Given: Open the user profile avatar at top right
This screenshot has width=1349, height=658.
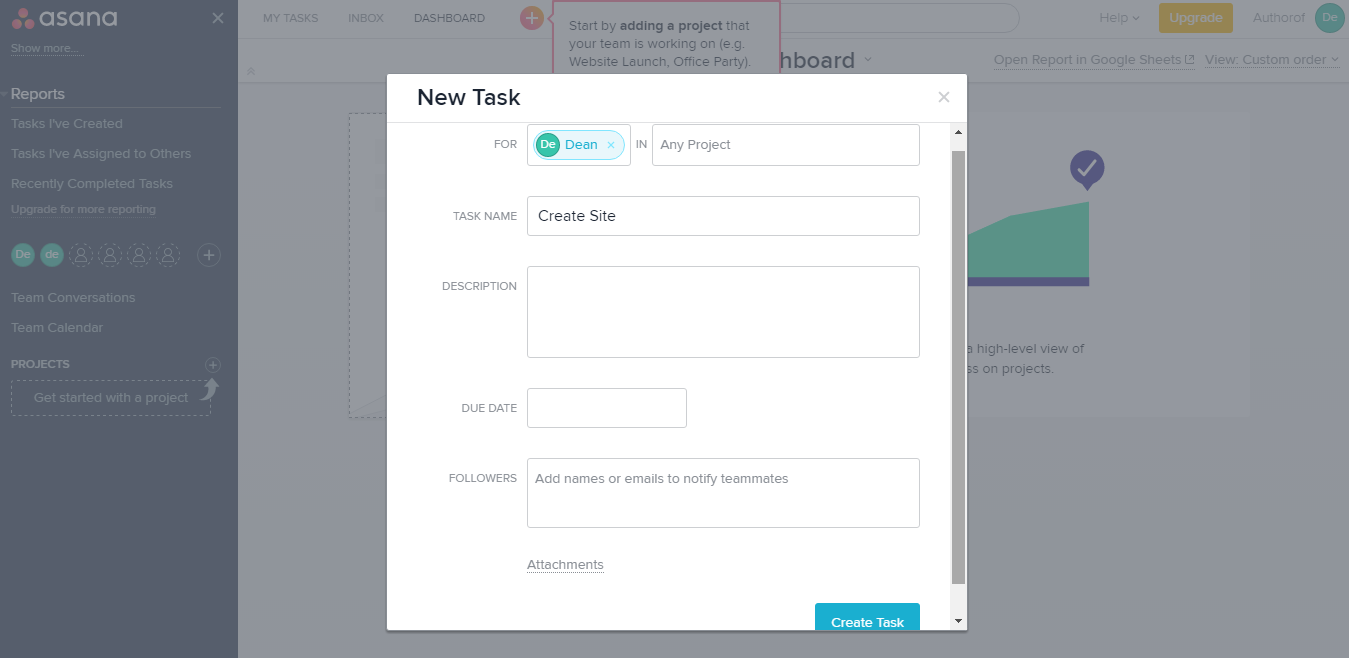Looking at the screenshot, I should pos(1329,18).
